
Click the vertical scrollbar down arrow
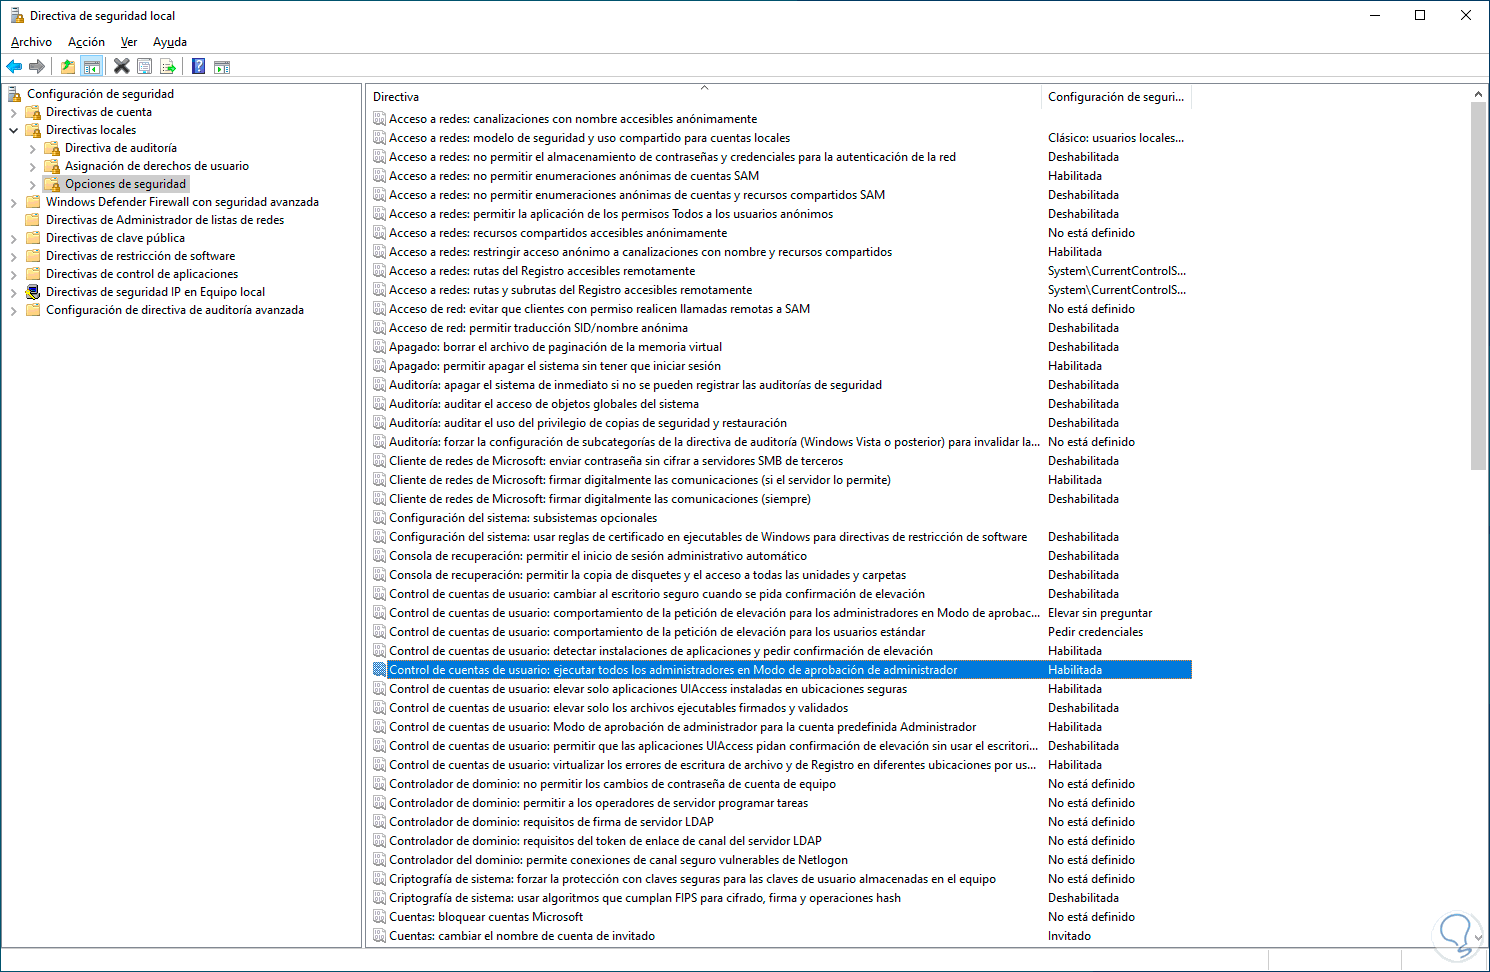point(1478,939)
